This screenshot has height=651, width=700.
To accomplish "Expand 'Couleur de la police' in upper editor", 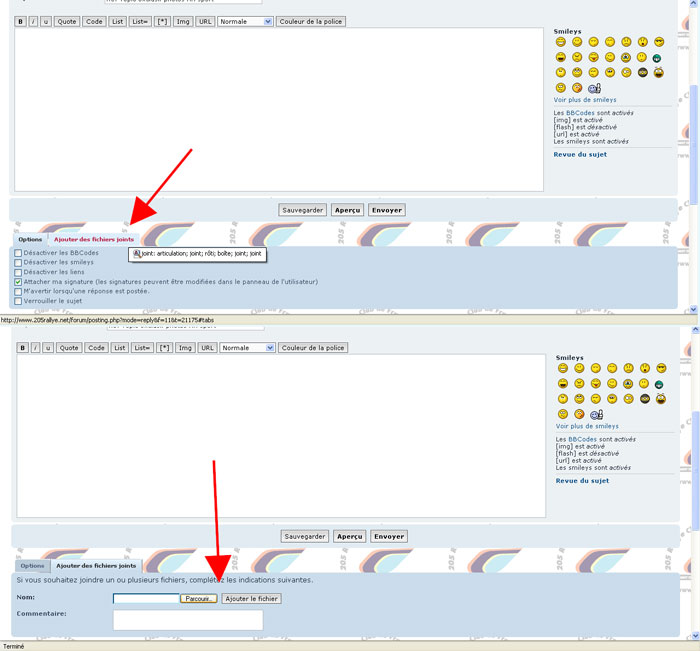I will tap(311, 21).
